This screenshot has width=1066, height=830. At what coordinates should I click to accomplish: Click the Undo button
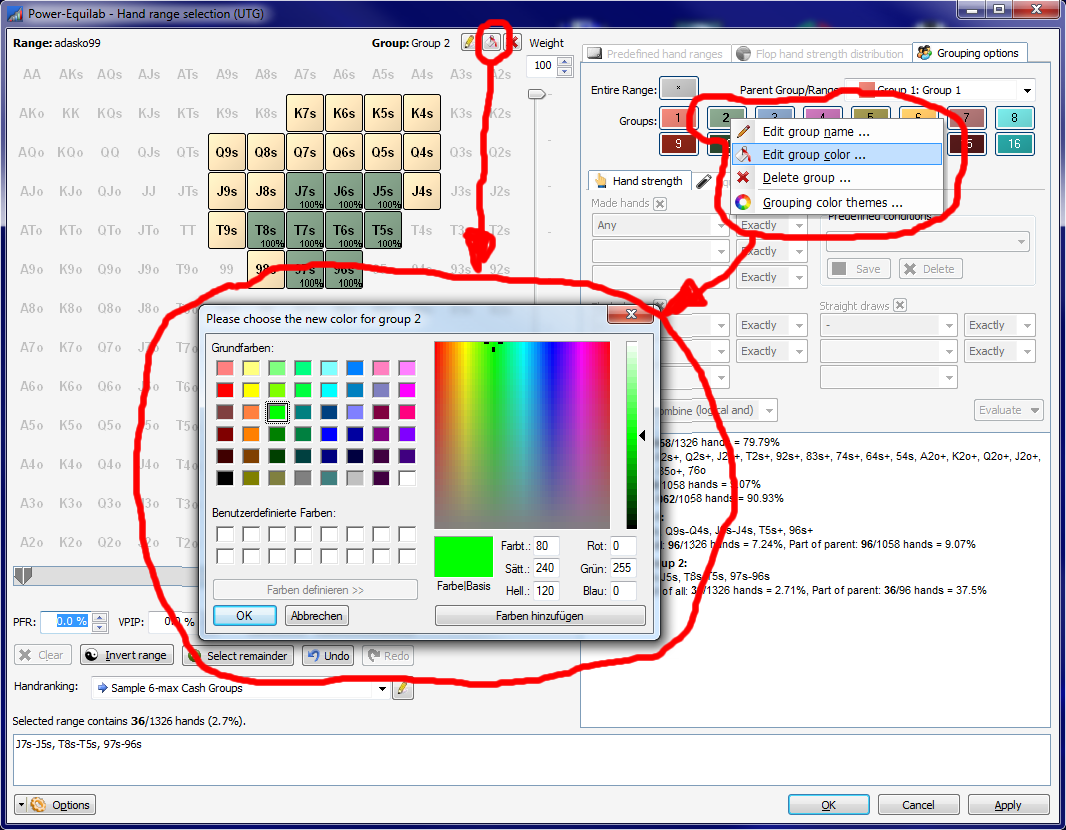328,655
